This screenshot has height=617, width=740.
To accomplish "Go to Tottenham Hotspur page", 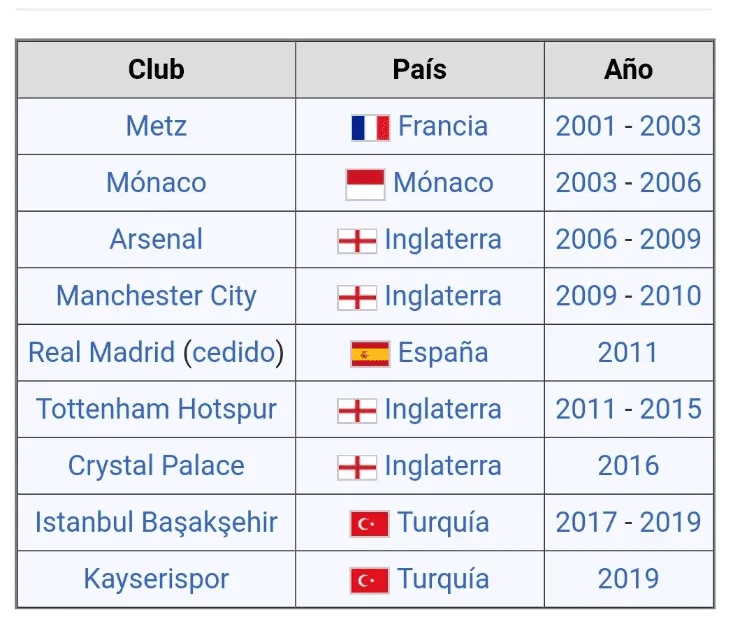I will pyautogui.click(x=156, y=409).
